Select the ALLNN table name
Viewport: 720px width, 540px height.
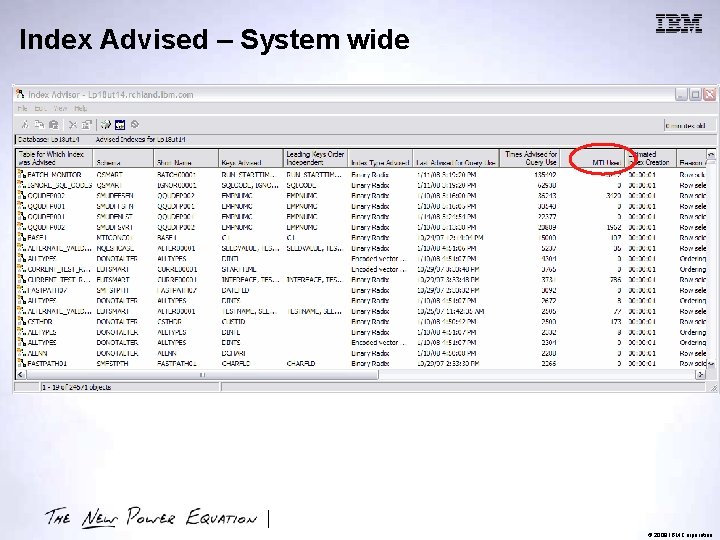tap(37, 353)
